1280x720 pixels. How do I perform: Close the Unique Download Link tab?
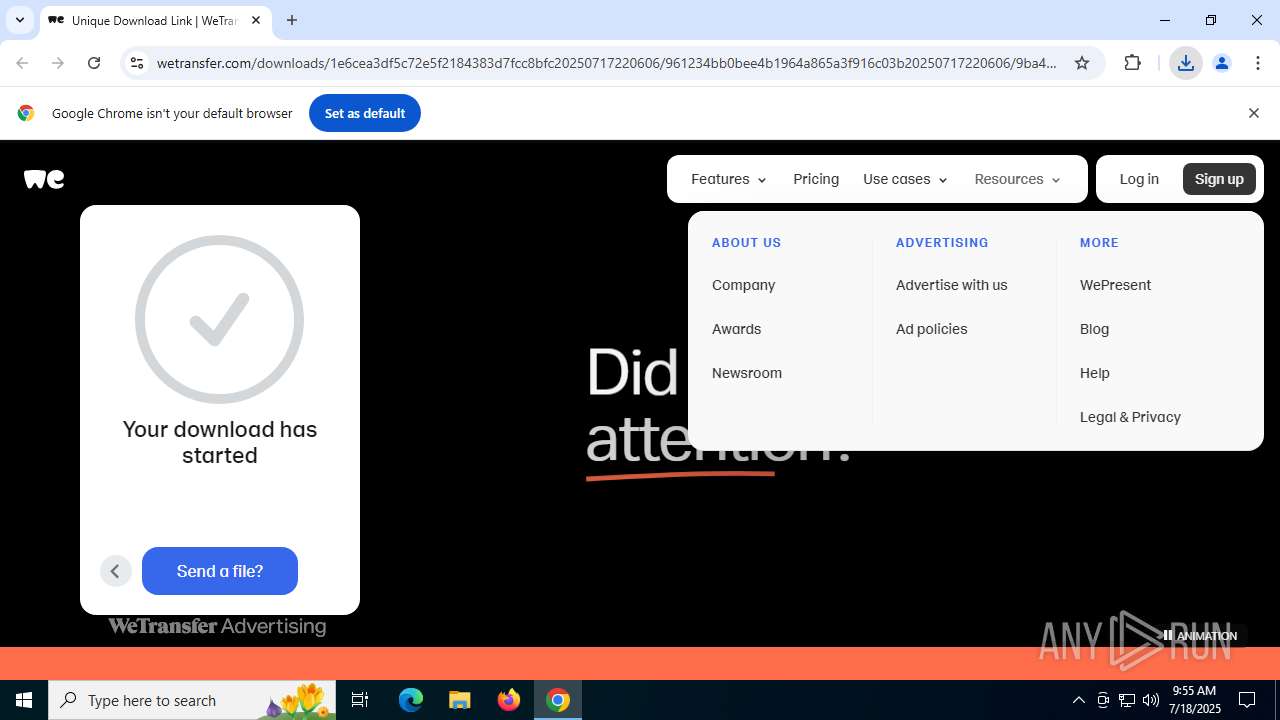coord(256,20)
